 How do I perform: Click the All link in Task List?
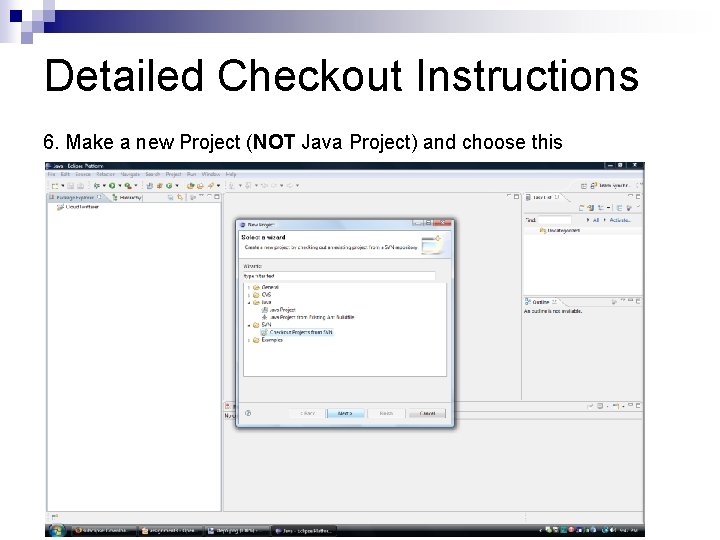point(596,220)
